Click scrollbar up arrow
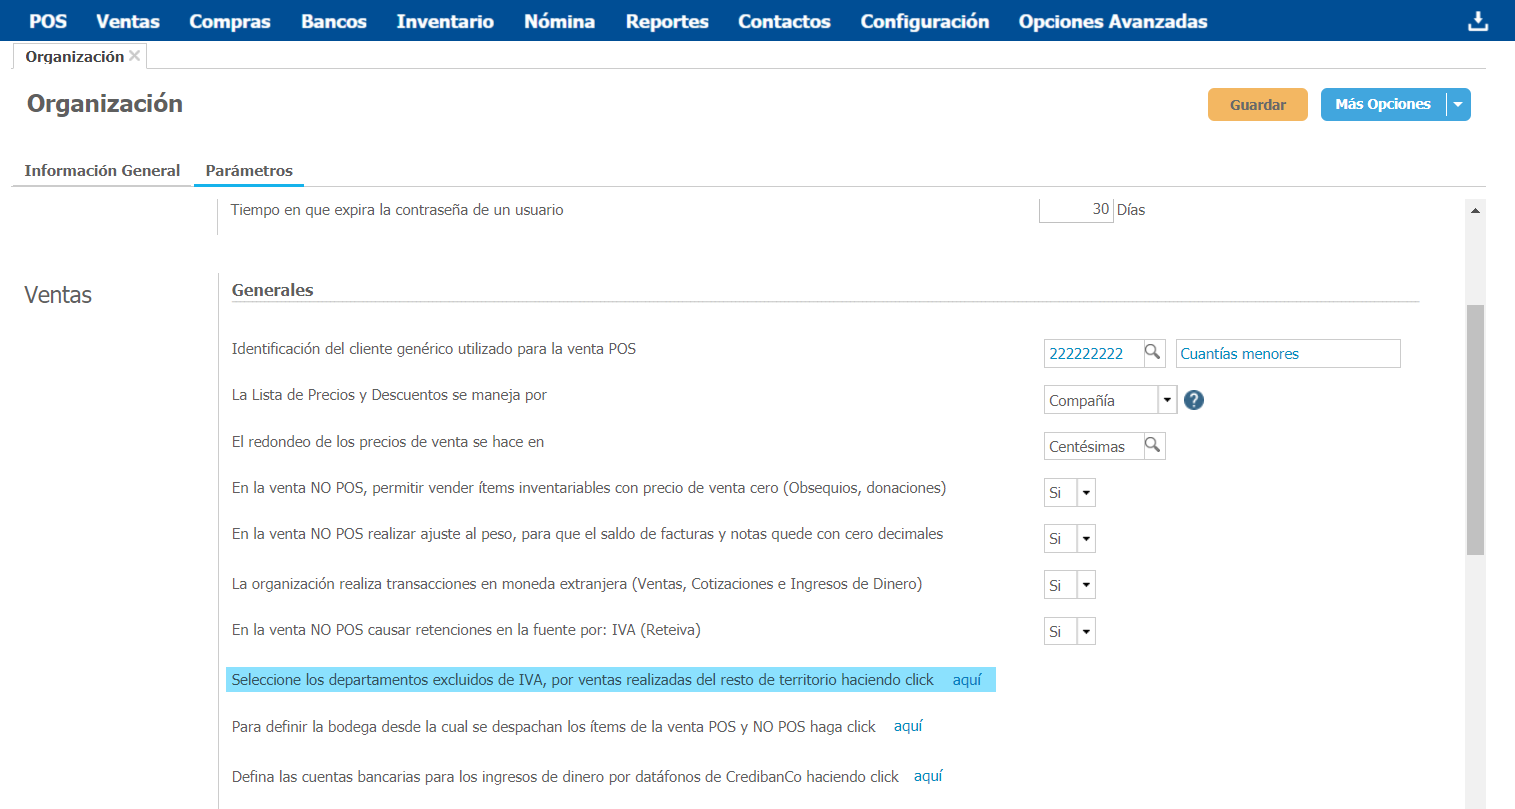This screenshot has height=809, width=1515. pyautogui.click(x=1475, y=210)
